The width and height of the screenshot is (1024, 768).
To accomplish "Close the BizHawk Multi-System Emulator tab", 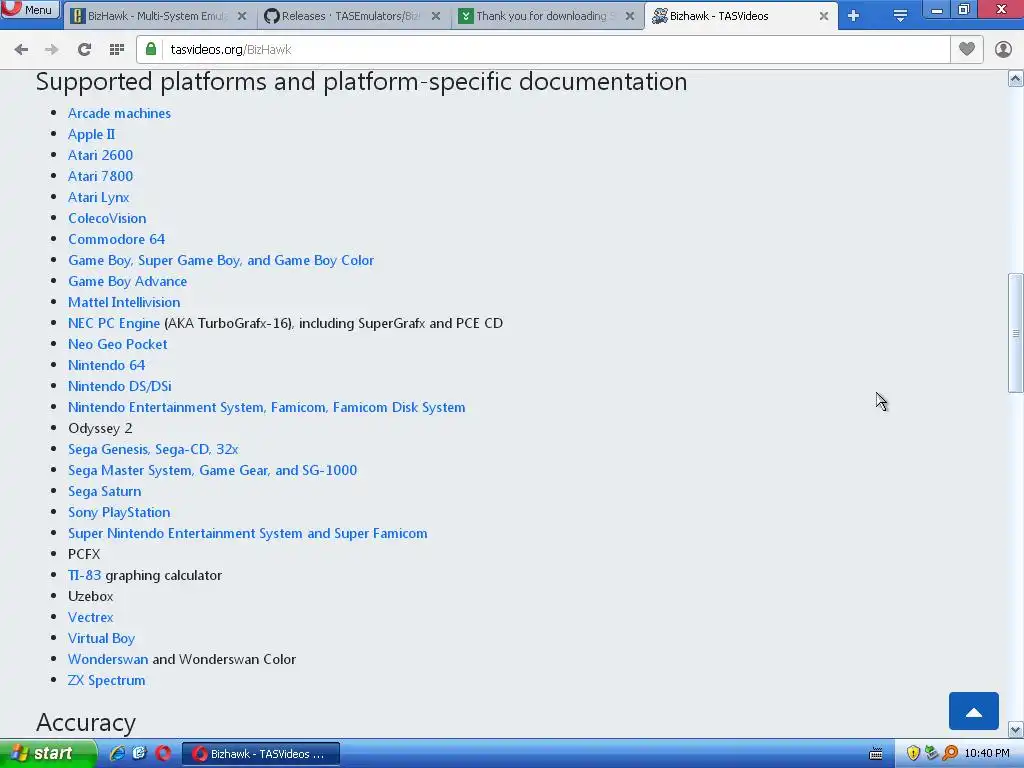I will [x=242, y=16].
